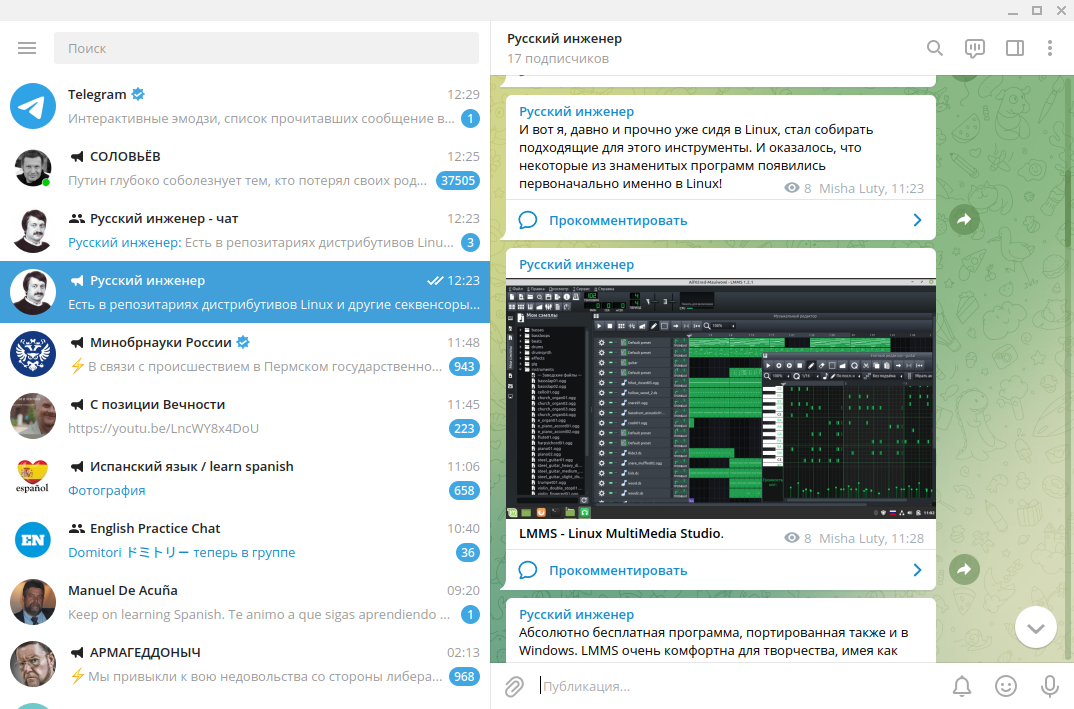Open Manuel De Acuña conversation
The image size is (1074, 709).
pos(245,602)
